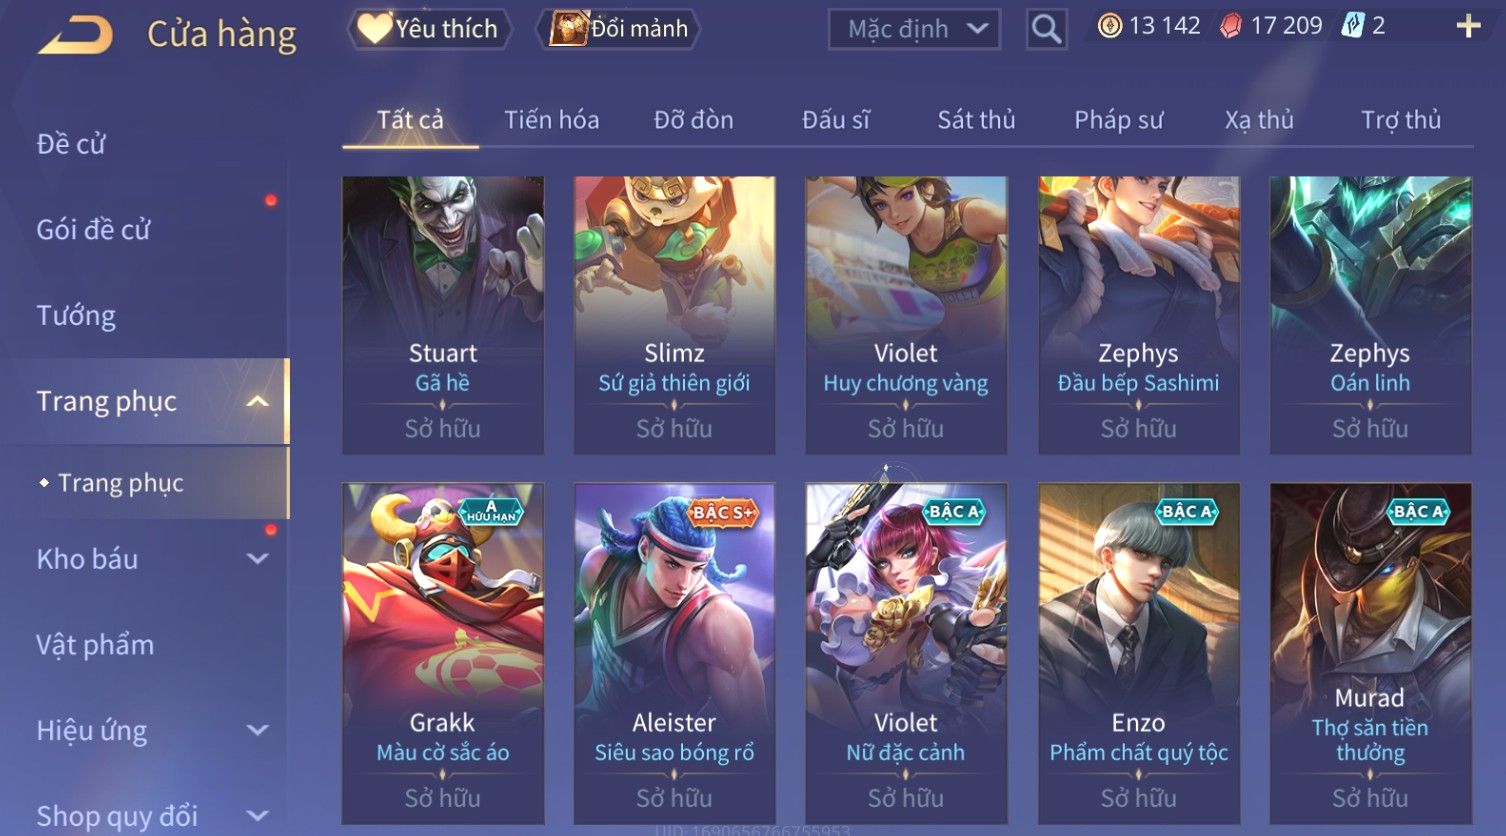This screenshot has width=1506, height=836.
Task: Select the Tiến hóa tab
Action: (551, 120)
